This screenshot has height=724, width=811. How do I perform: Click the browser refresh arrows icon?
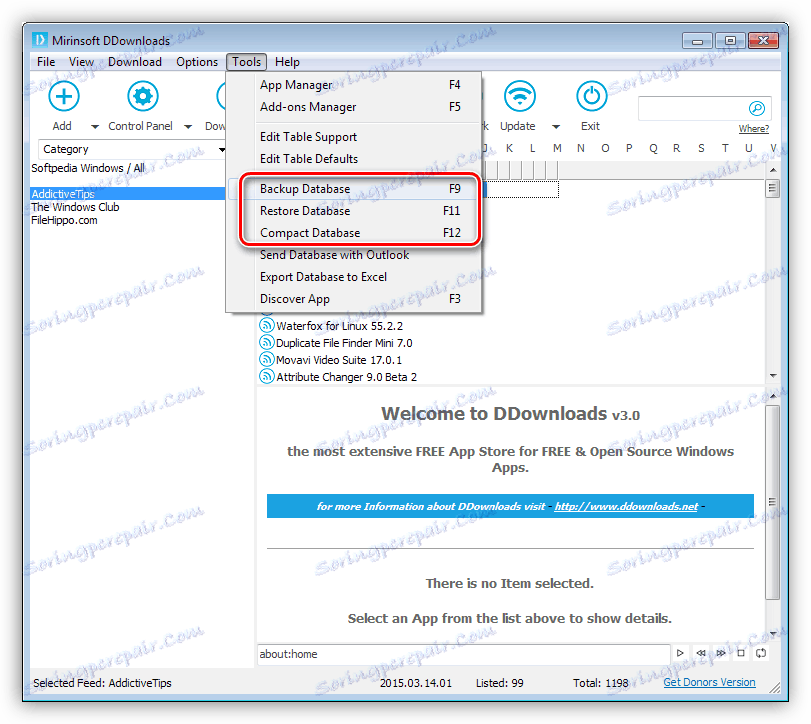click(x=761, y=653)
